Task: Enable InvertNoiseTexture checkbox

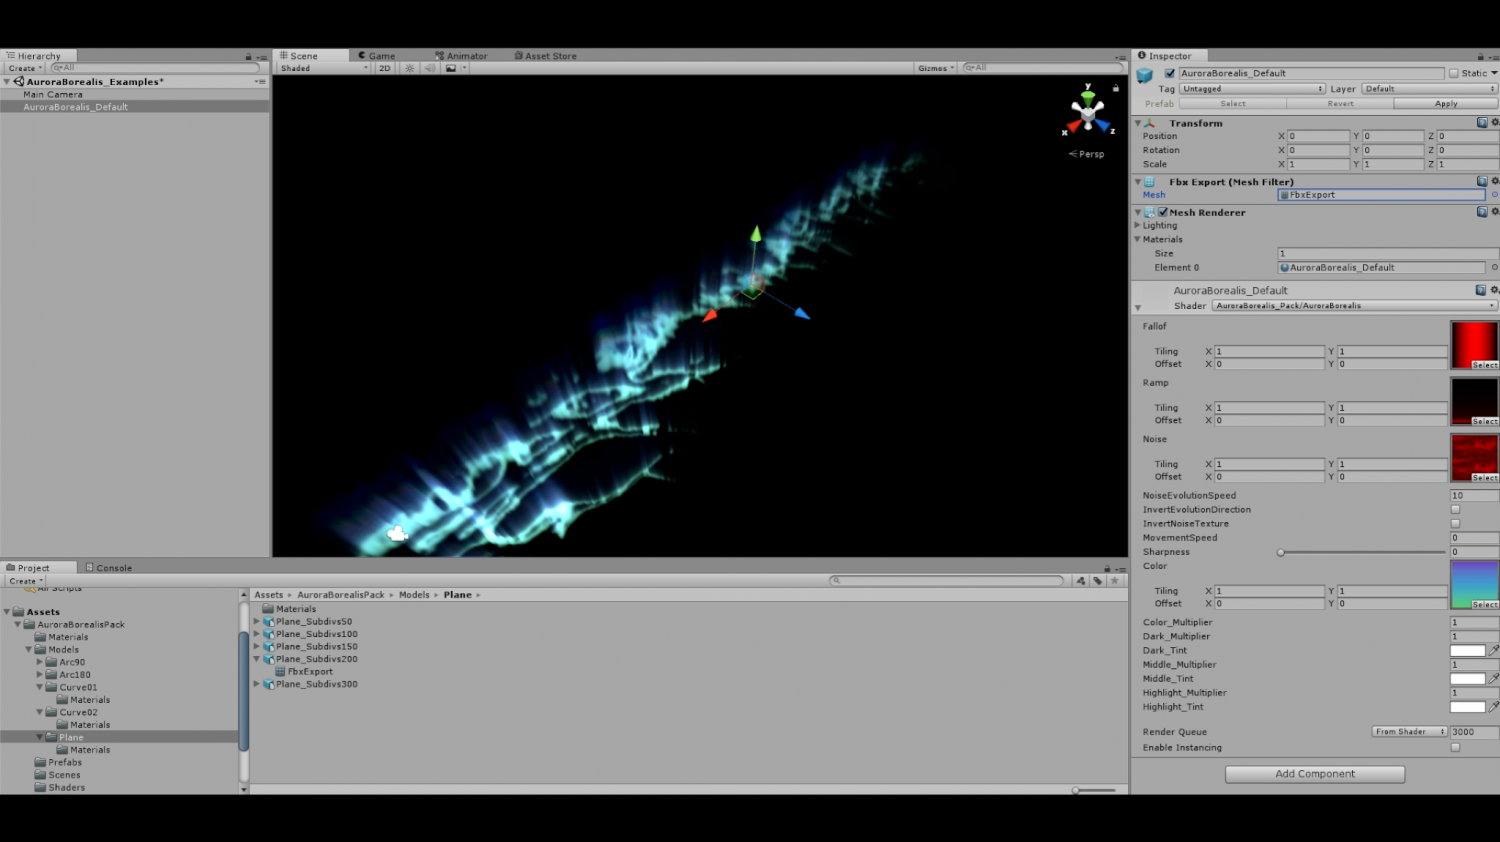Action: click(x=1455, y=523)
